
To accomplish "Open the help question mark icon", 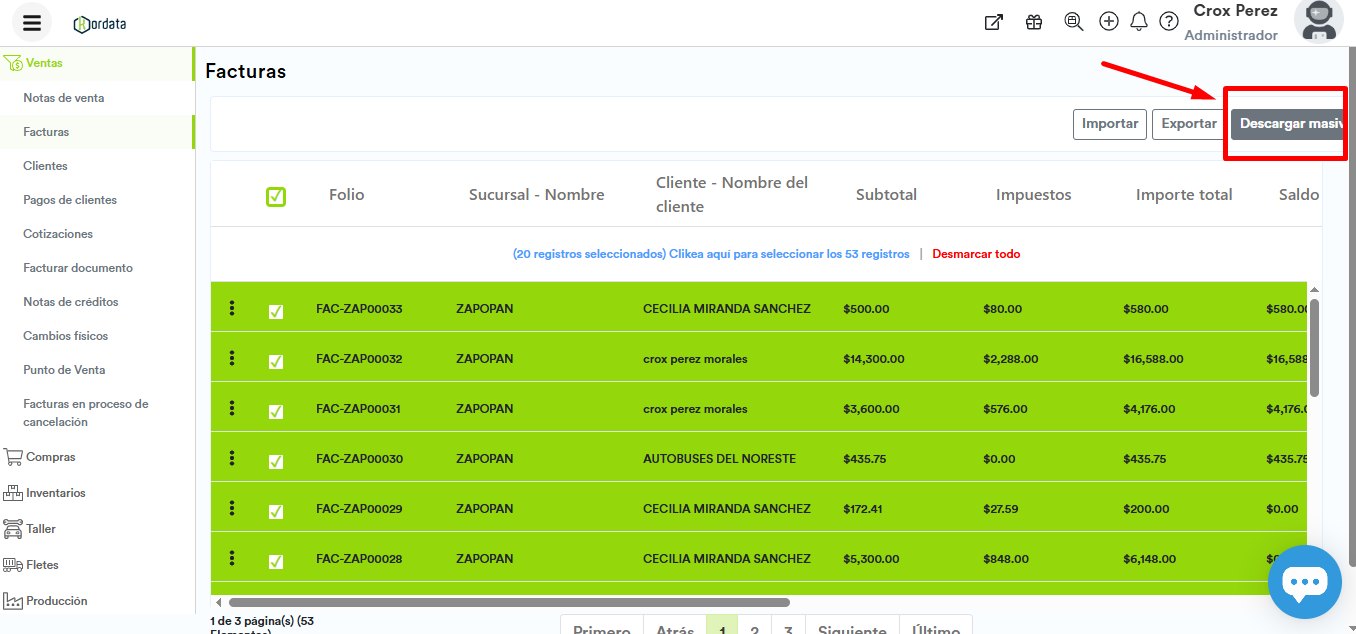I will [x=1168, y=22].
